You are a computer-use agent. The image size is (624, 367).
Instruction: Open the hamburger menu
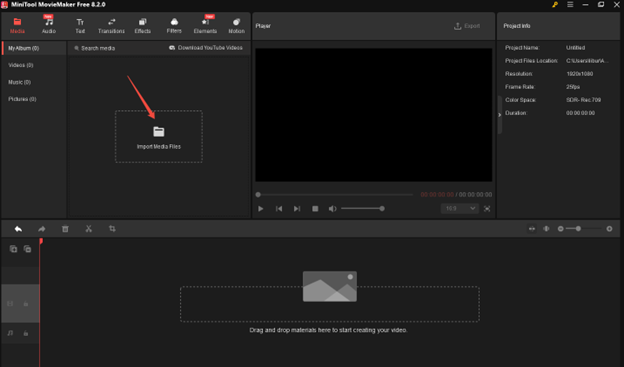point(570,5)
